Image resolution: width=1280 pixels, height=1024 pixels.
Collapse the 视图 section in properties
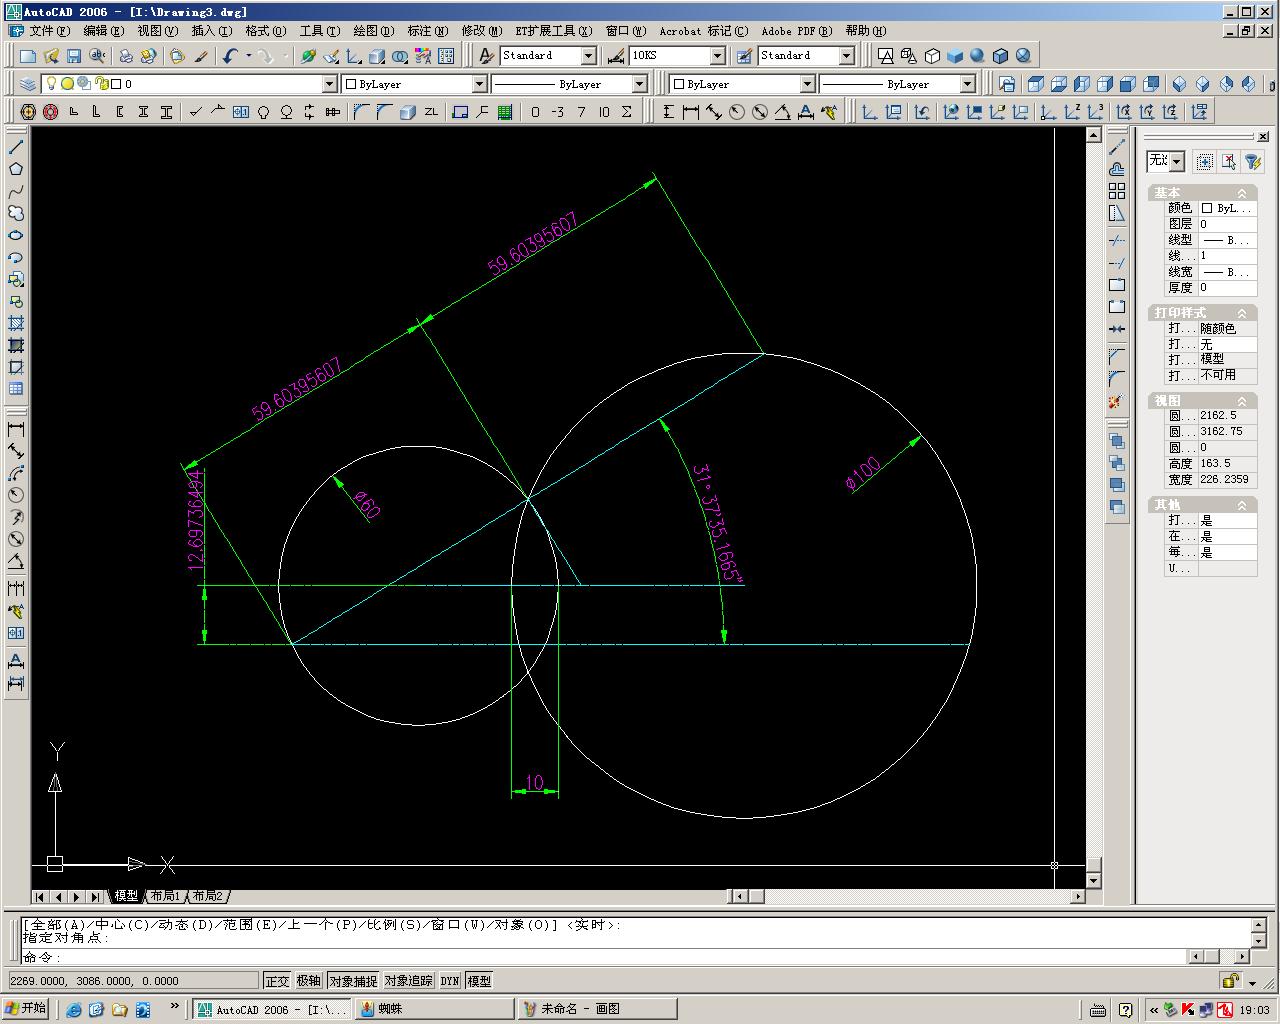click(1242, 401)
